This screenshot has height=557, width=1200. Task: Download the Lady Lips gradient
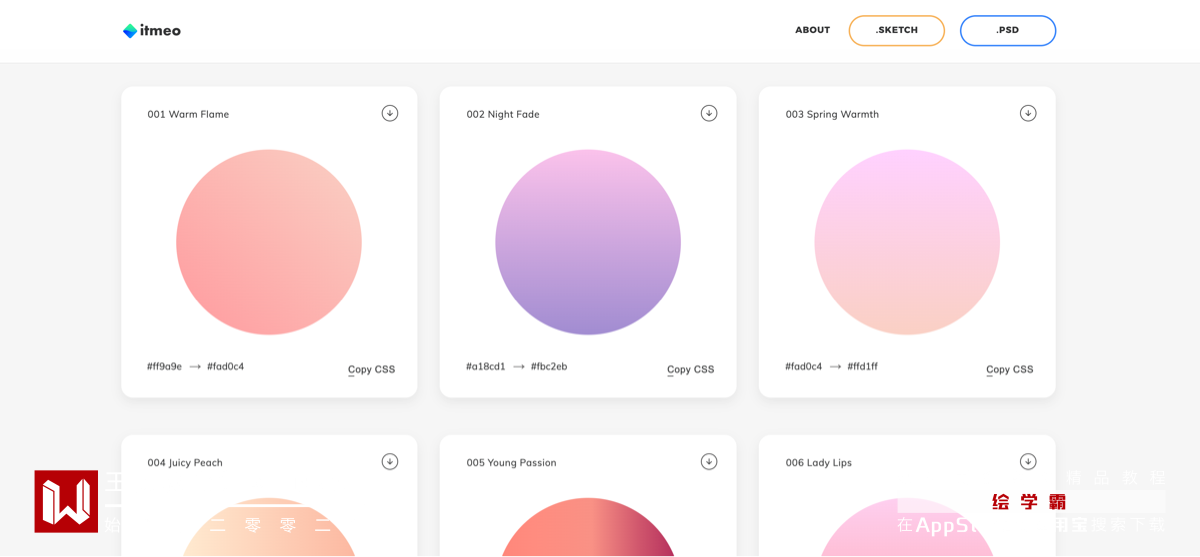pyautogui.click(x=1028, y=461)
